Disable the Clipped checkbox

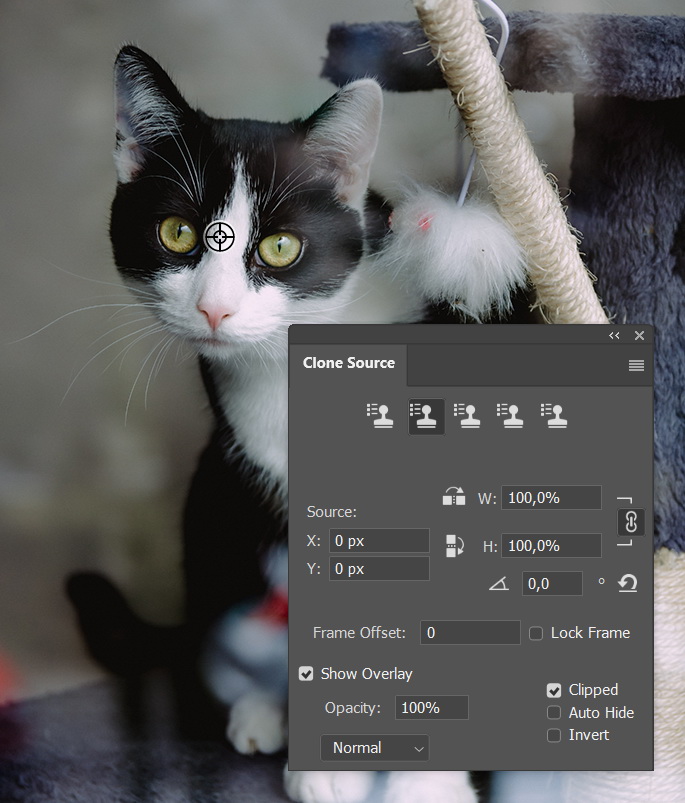point(554,690)
